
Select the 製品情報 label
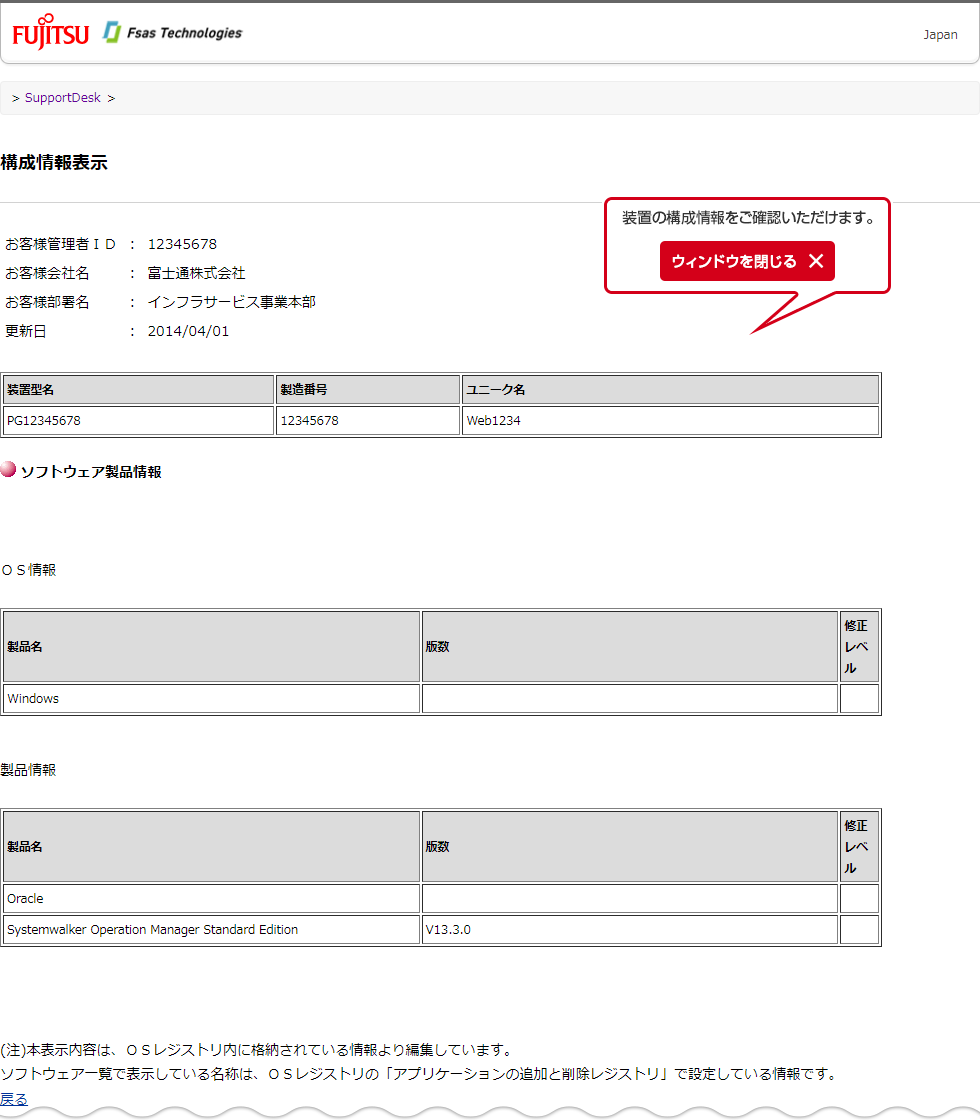28,770
